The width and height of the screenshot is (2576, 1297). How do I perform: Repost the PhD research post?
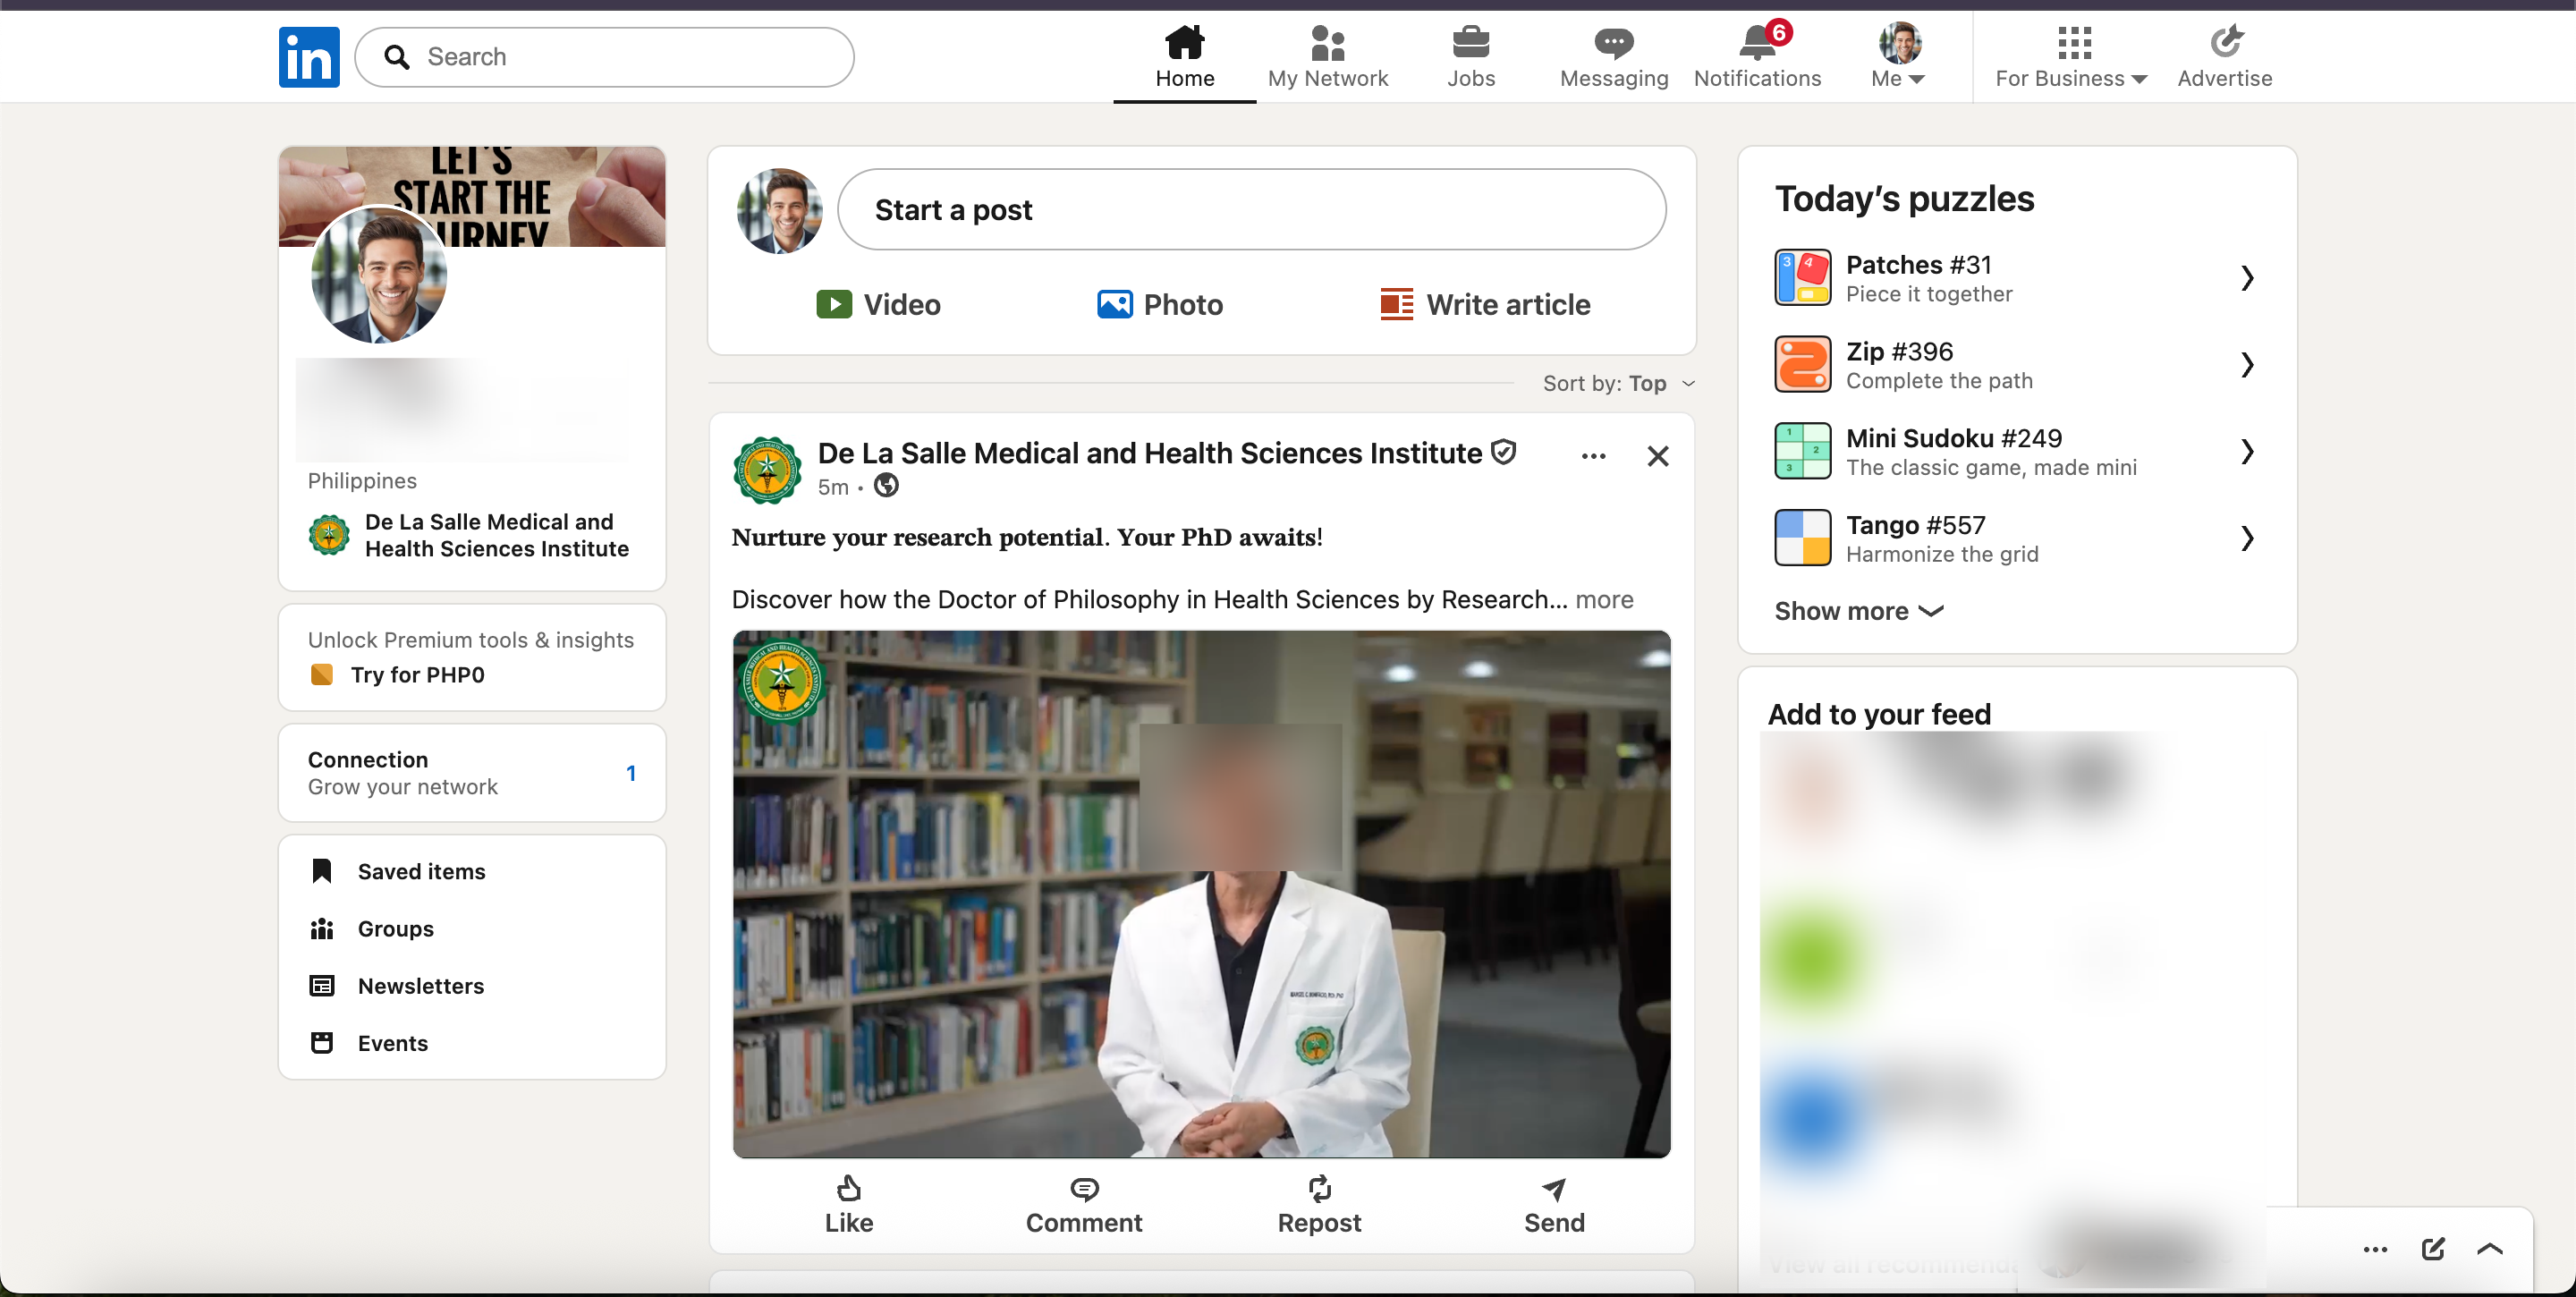pos(1319,1205)
